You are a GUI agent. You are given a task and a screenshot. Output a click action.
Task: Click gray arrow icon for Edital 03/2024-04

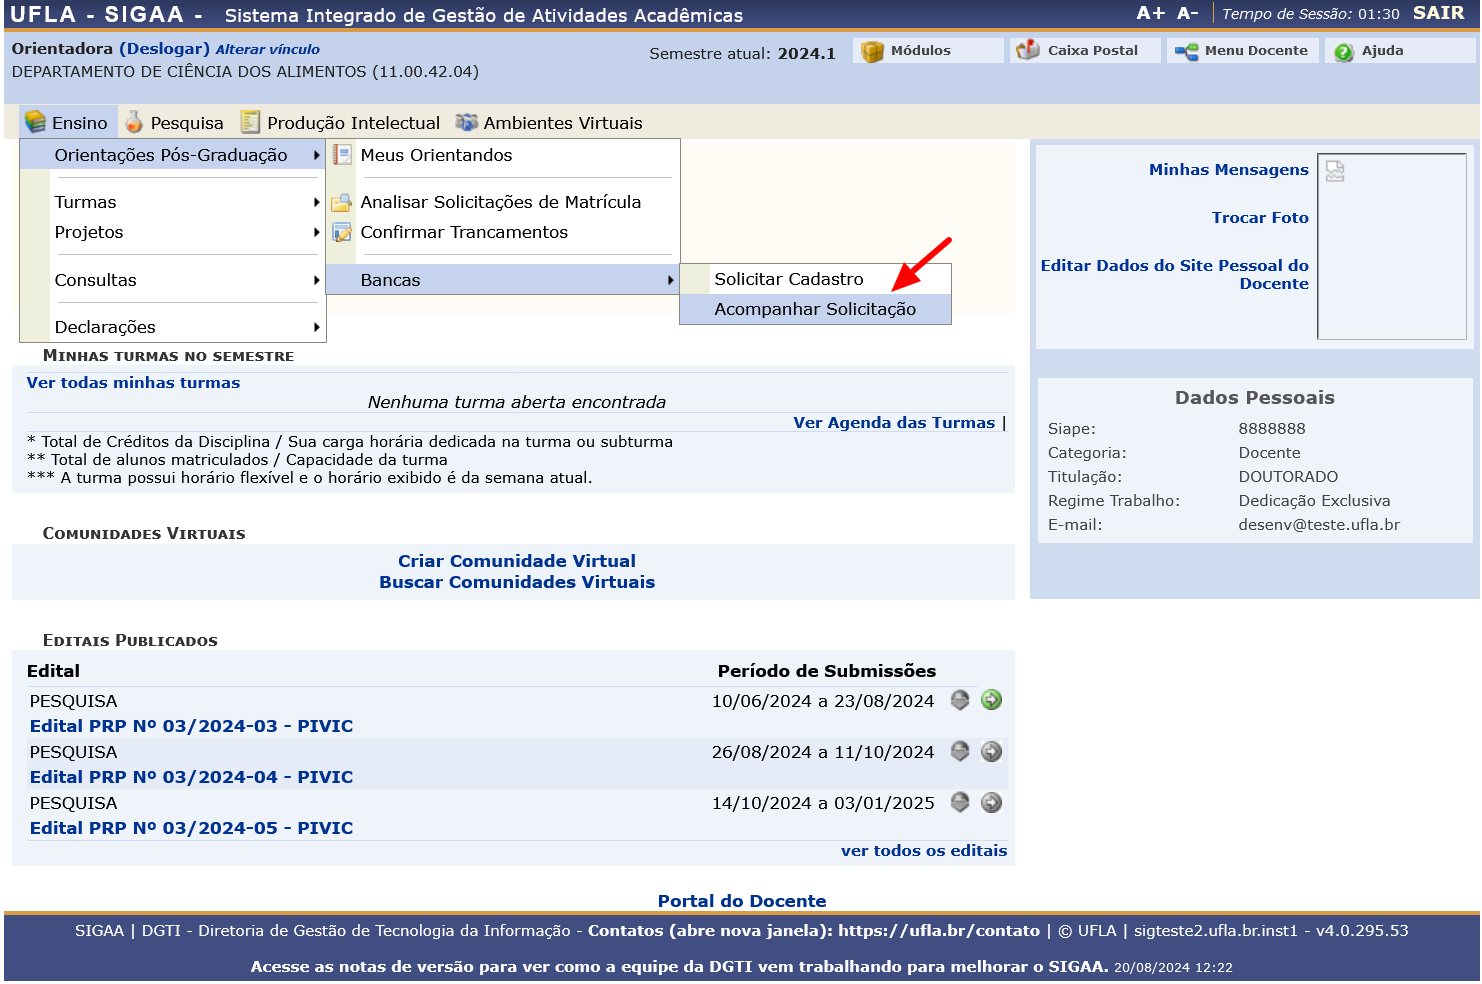pos(991,751)
